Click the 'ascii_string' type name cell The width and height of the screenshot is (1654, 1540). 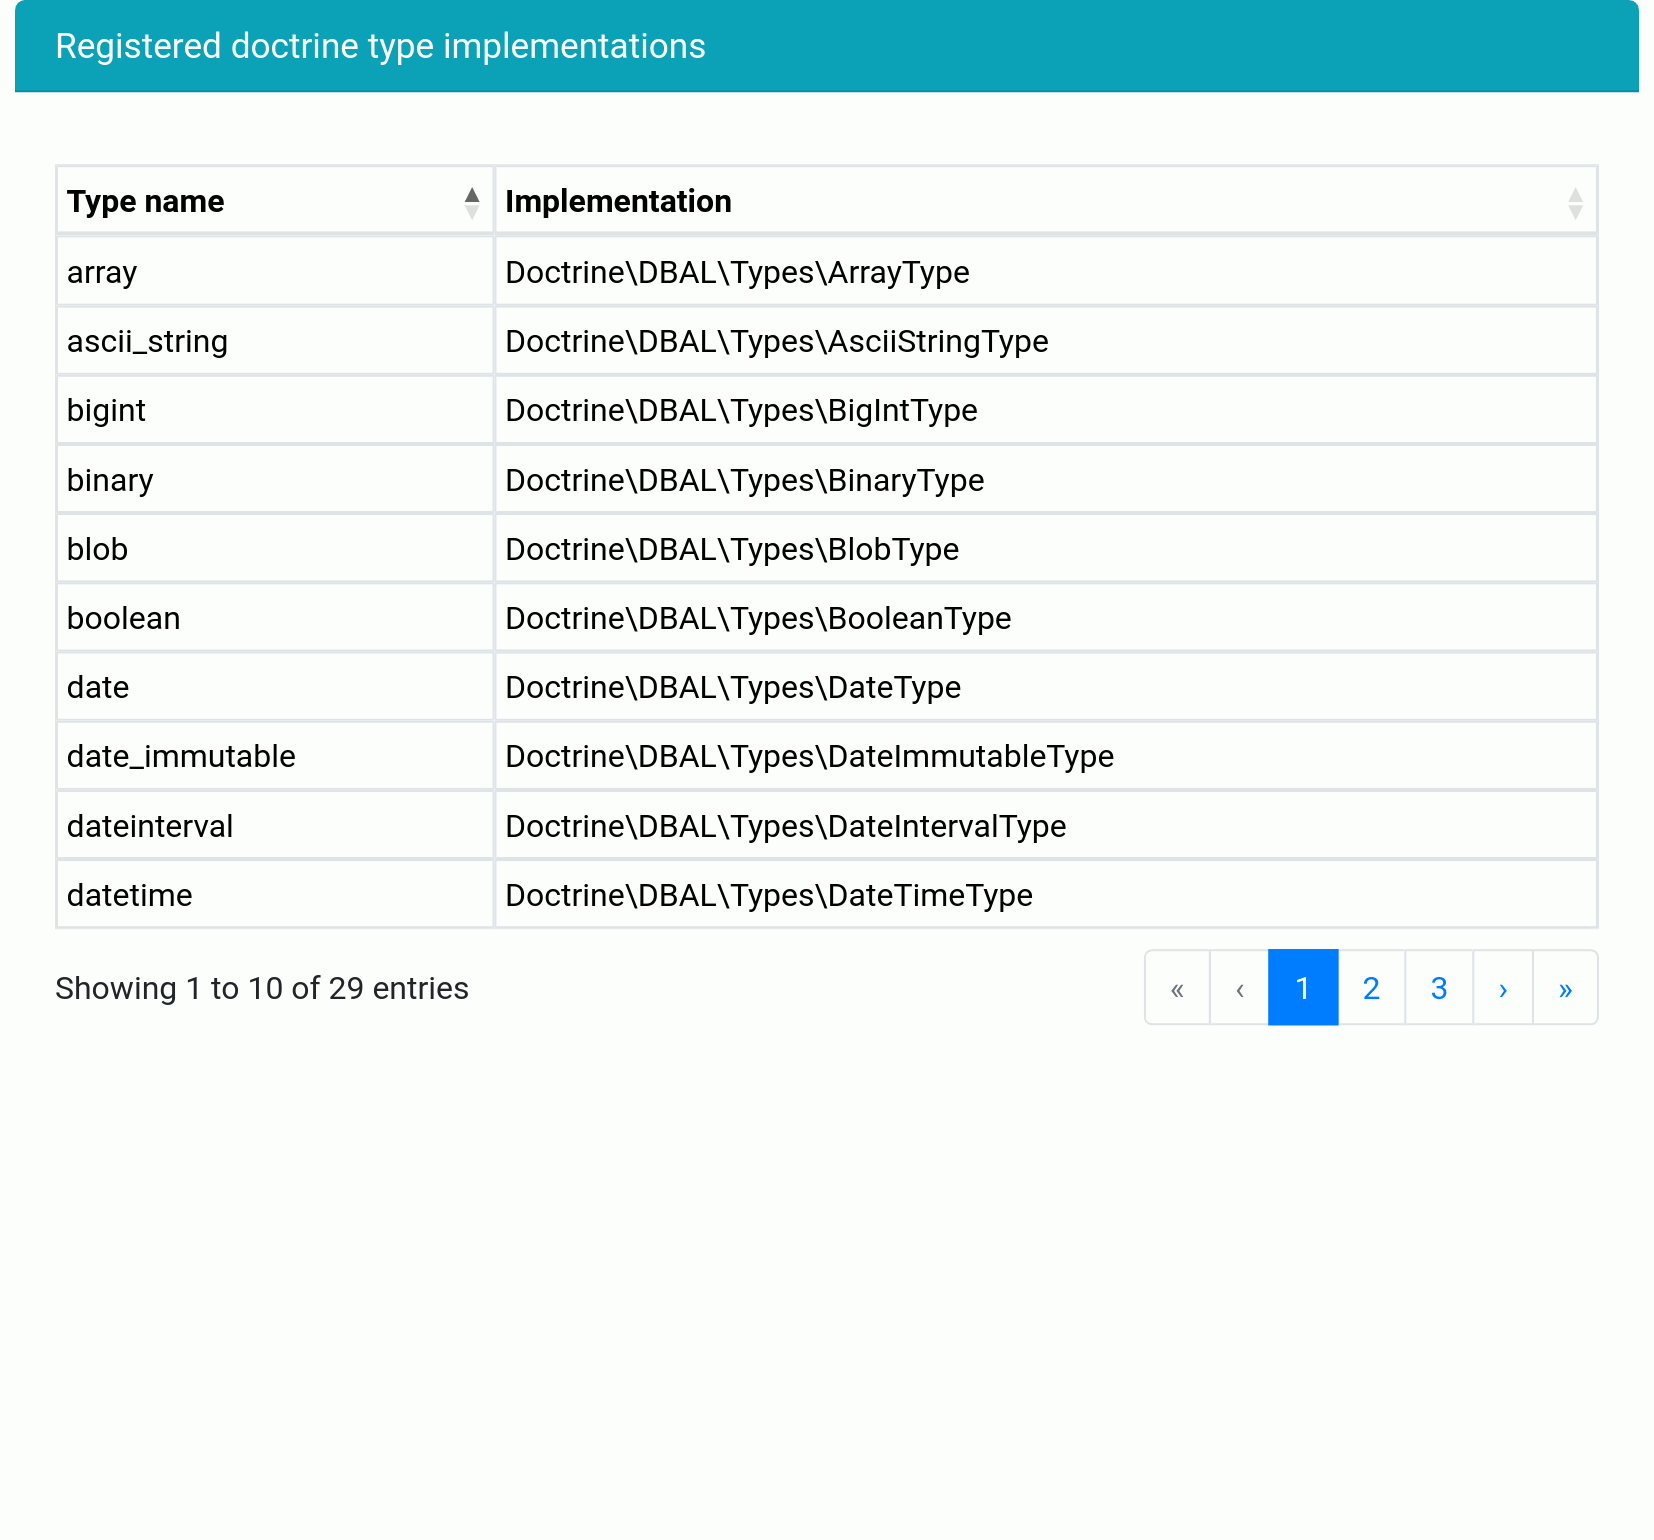coord(275,341)
